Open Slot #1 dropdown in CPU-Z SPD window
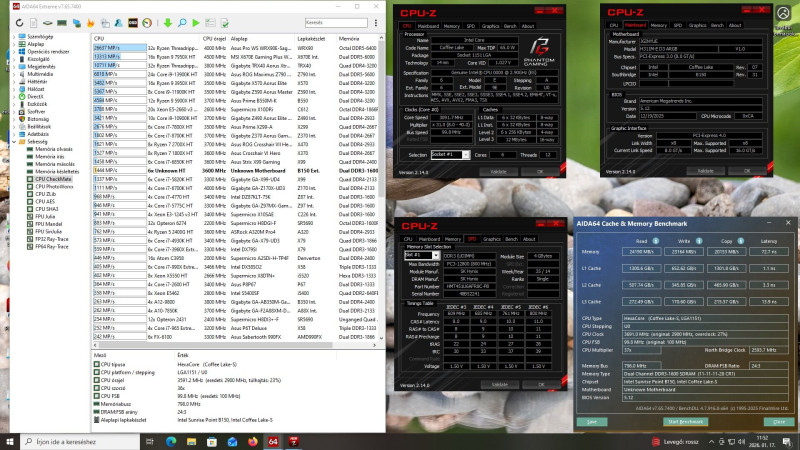Viewport: 800px width, 450px height. tap(436, 256)
